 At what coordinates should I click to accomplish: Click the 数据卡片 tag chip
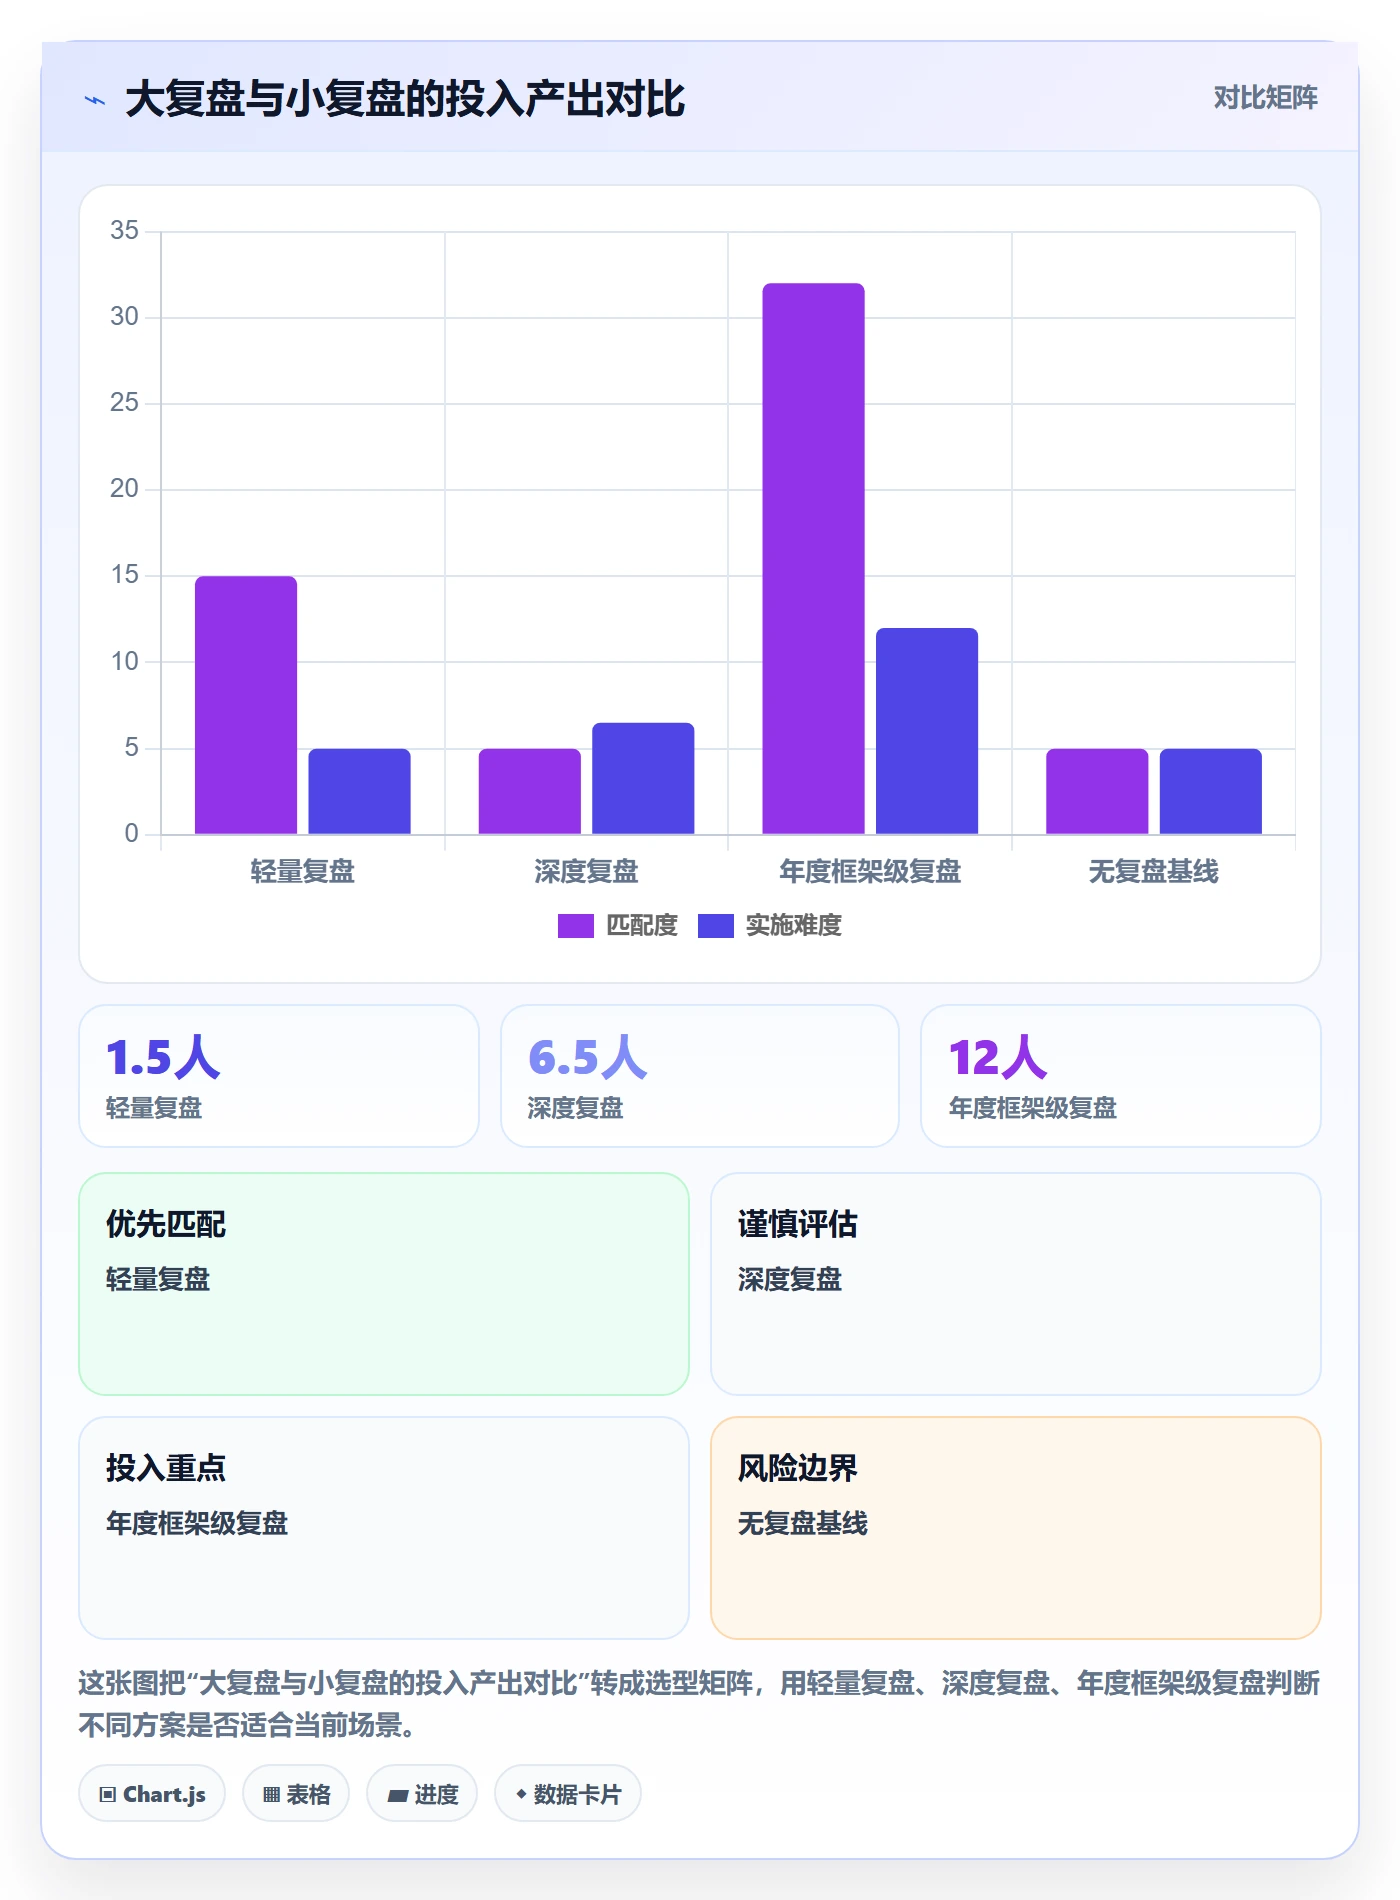coord(568,1794)
